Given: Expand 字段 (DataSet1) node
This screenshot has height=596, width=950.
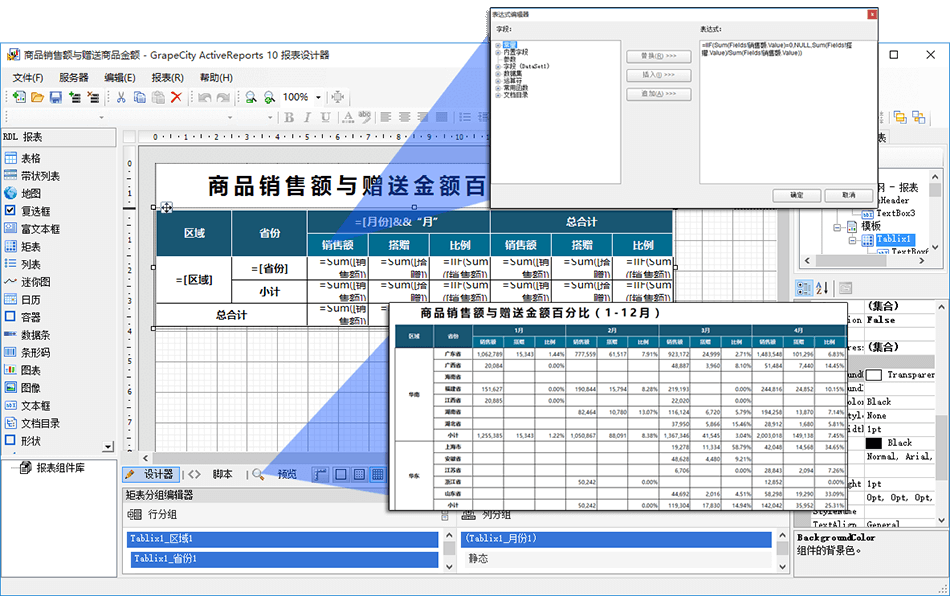Looking at the screenshot, I should click(x=498, y=67).
